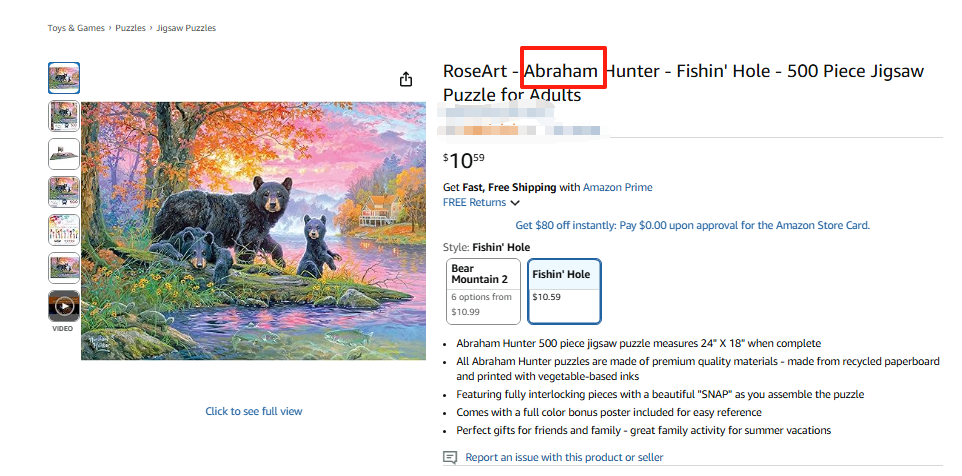
Task: Open the Toys & Games breadcrumb
Action: (76, 28)
